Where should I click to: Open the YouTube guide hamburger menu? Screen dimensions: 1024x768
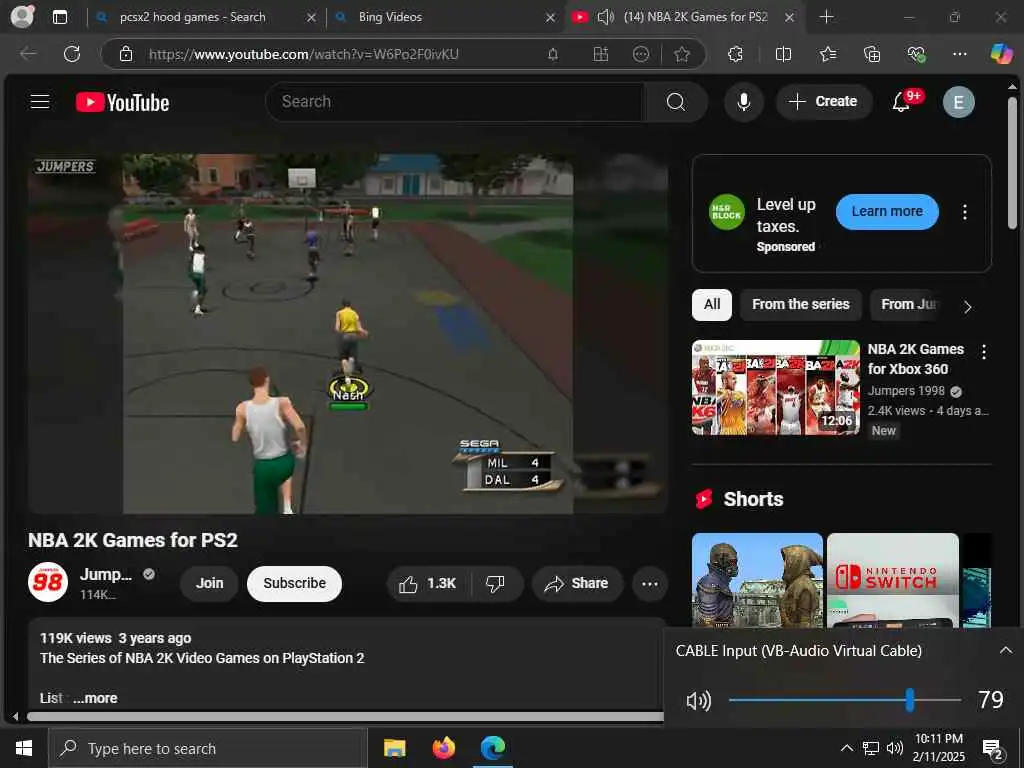click(x=40, y=101)
